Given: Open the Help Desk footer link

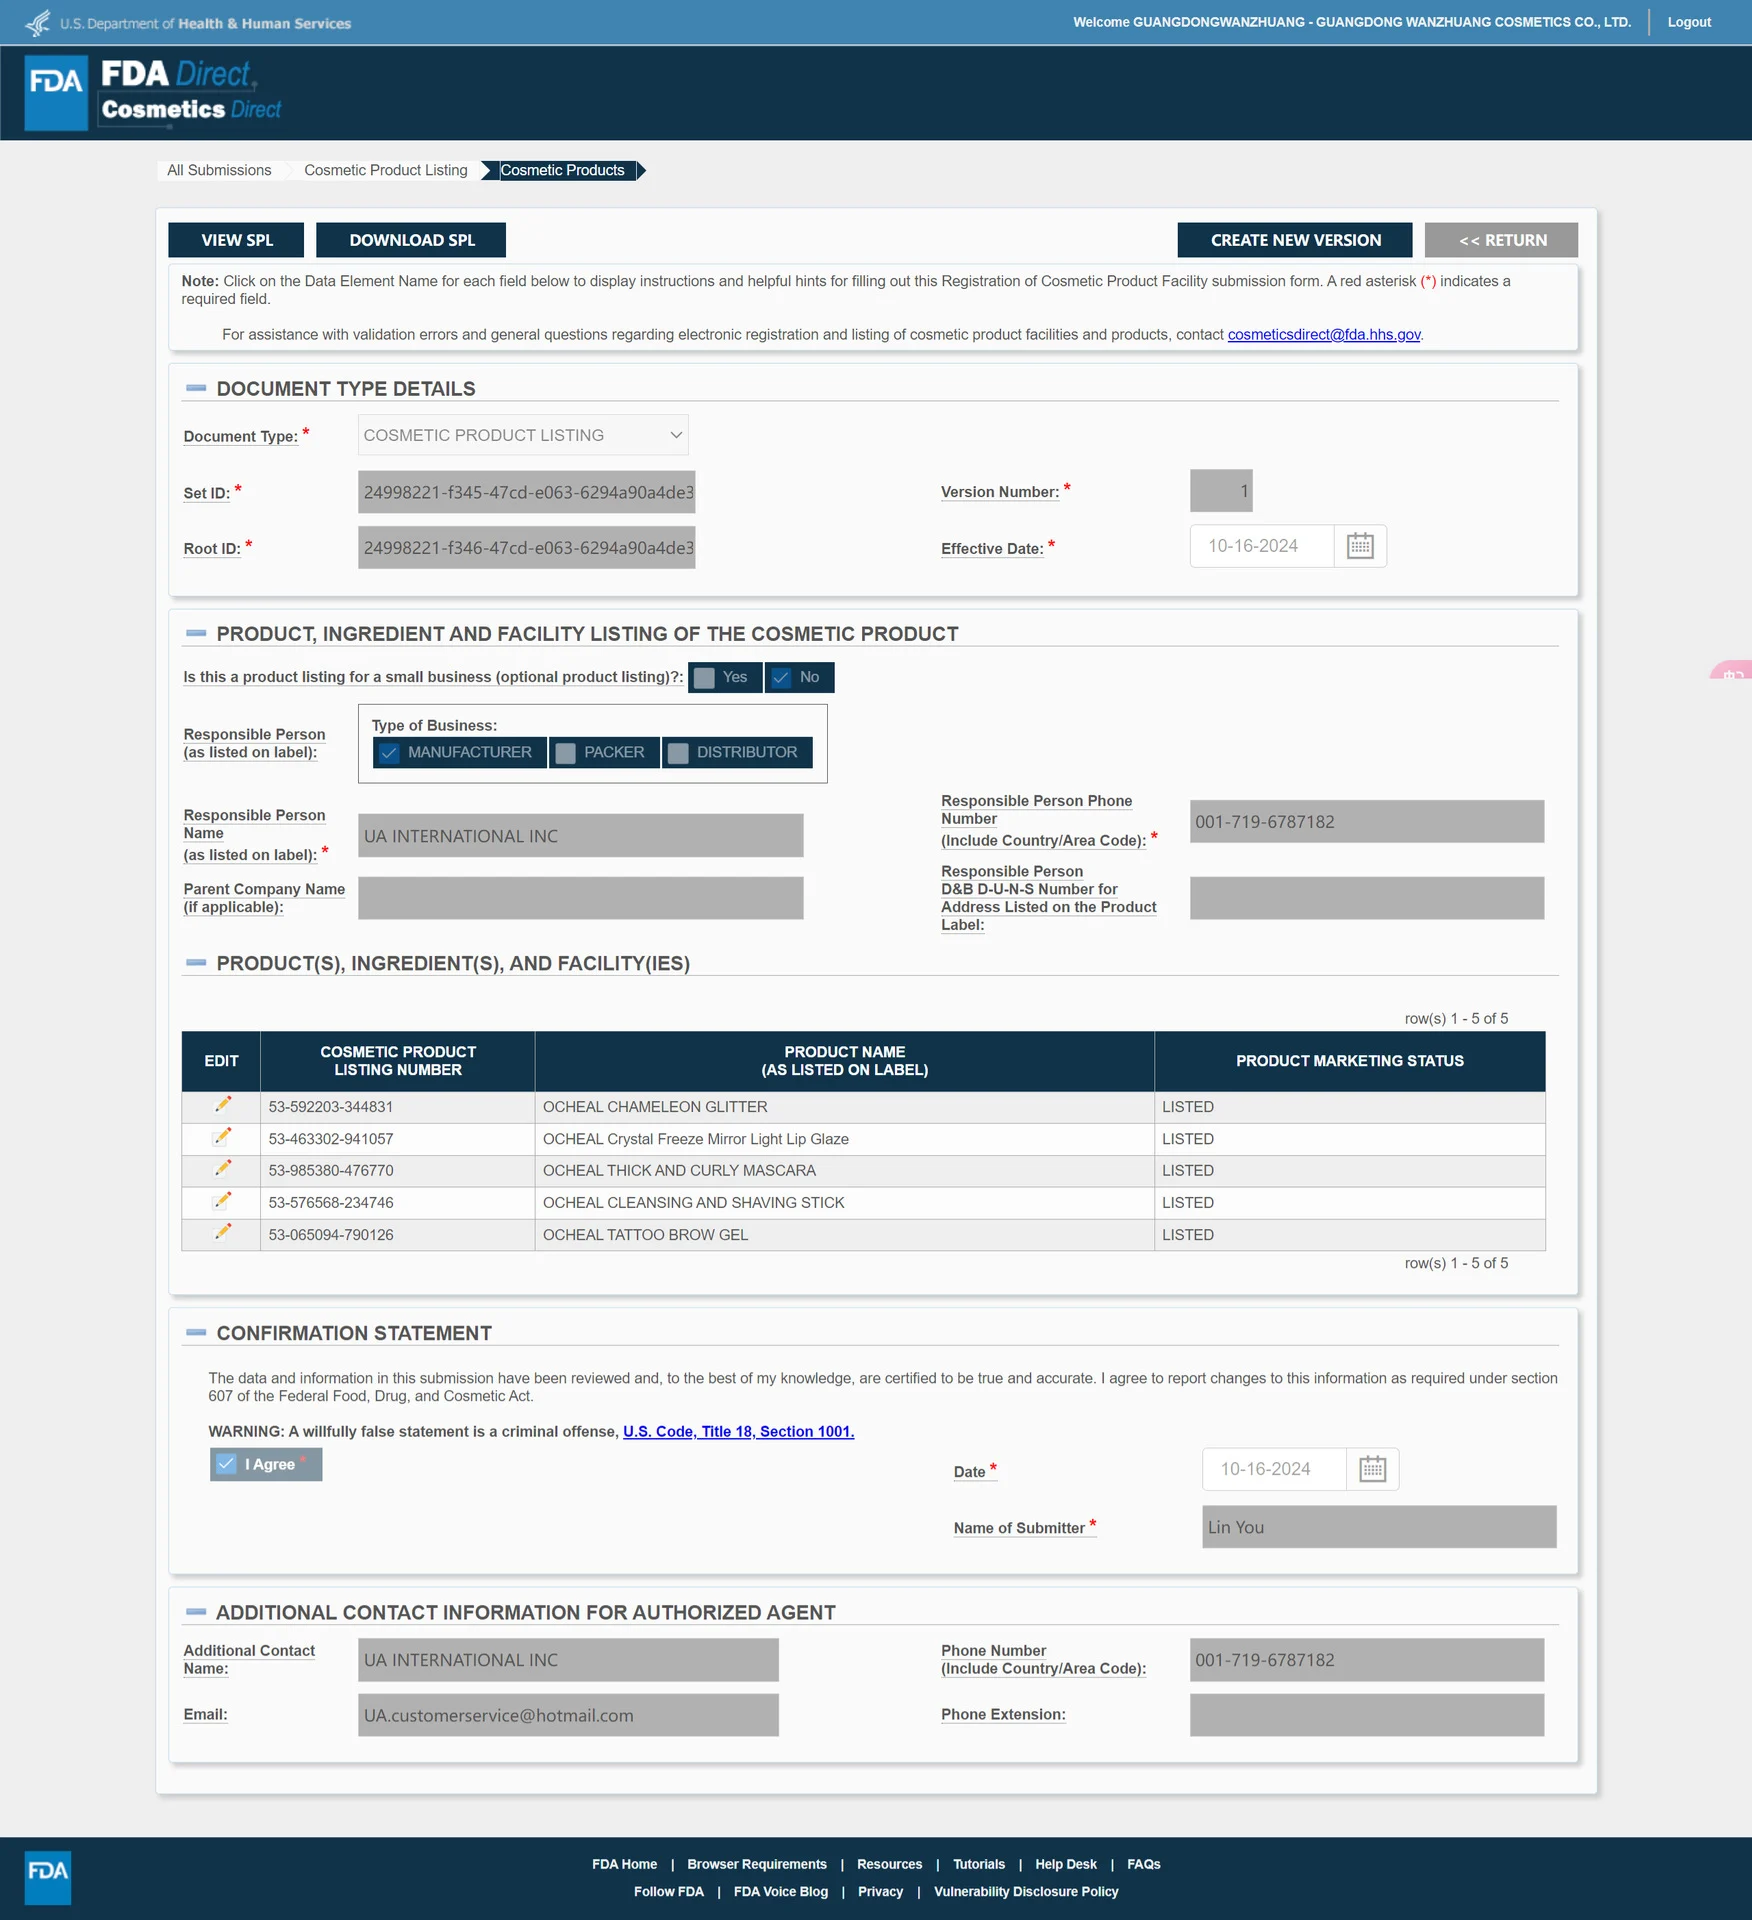Looking at the screenshot, I should click(x=1066, y=1864).
